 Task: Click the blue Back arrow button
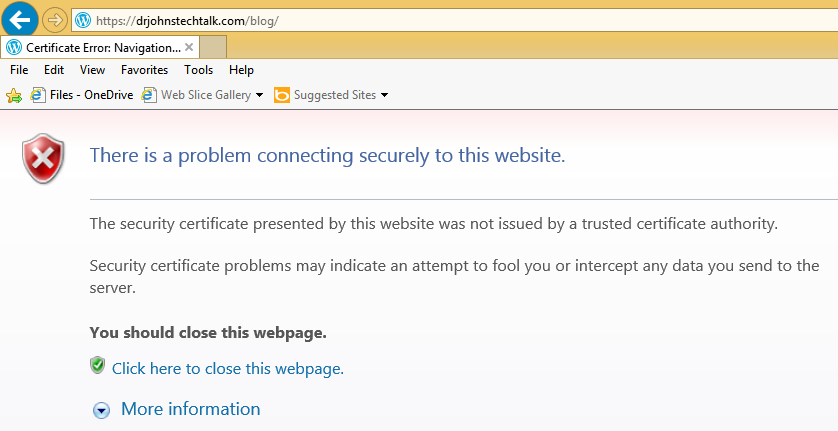click(x=19, y=20)
